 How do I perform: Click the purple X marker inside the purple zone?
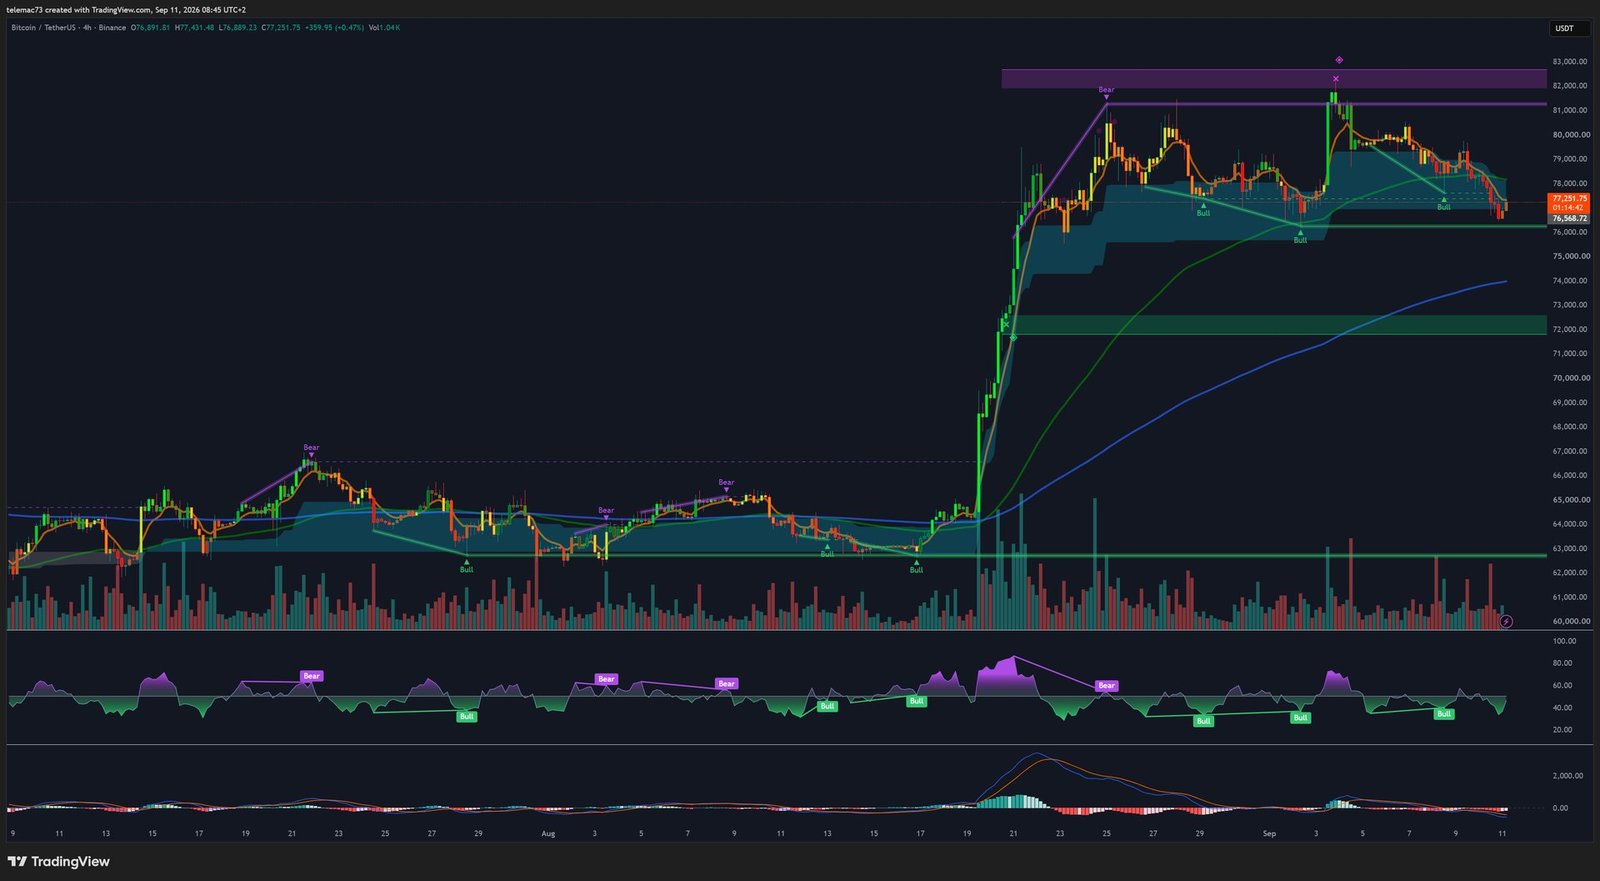pyautogui.click(x=1336, y=79)
